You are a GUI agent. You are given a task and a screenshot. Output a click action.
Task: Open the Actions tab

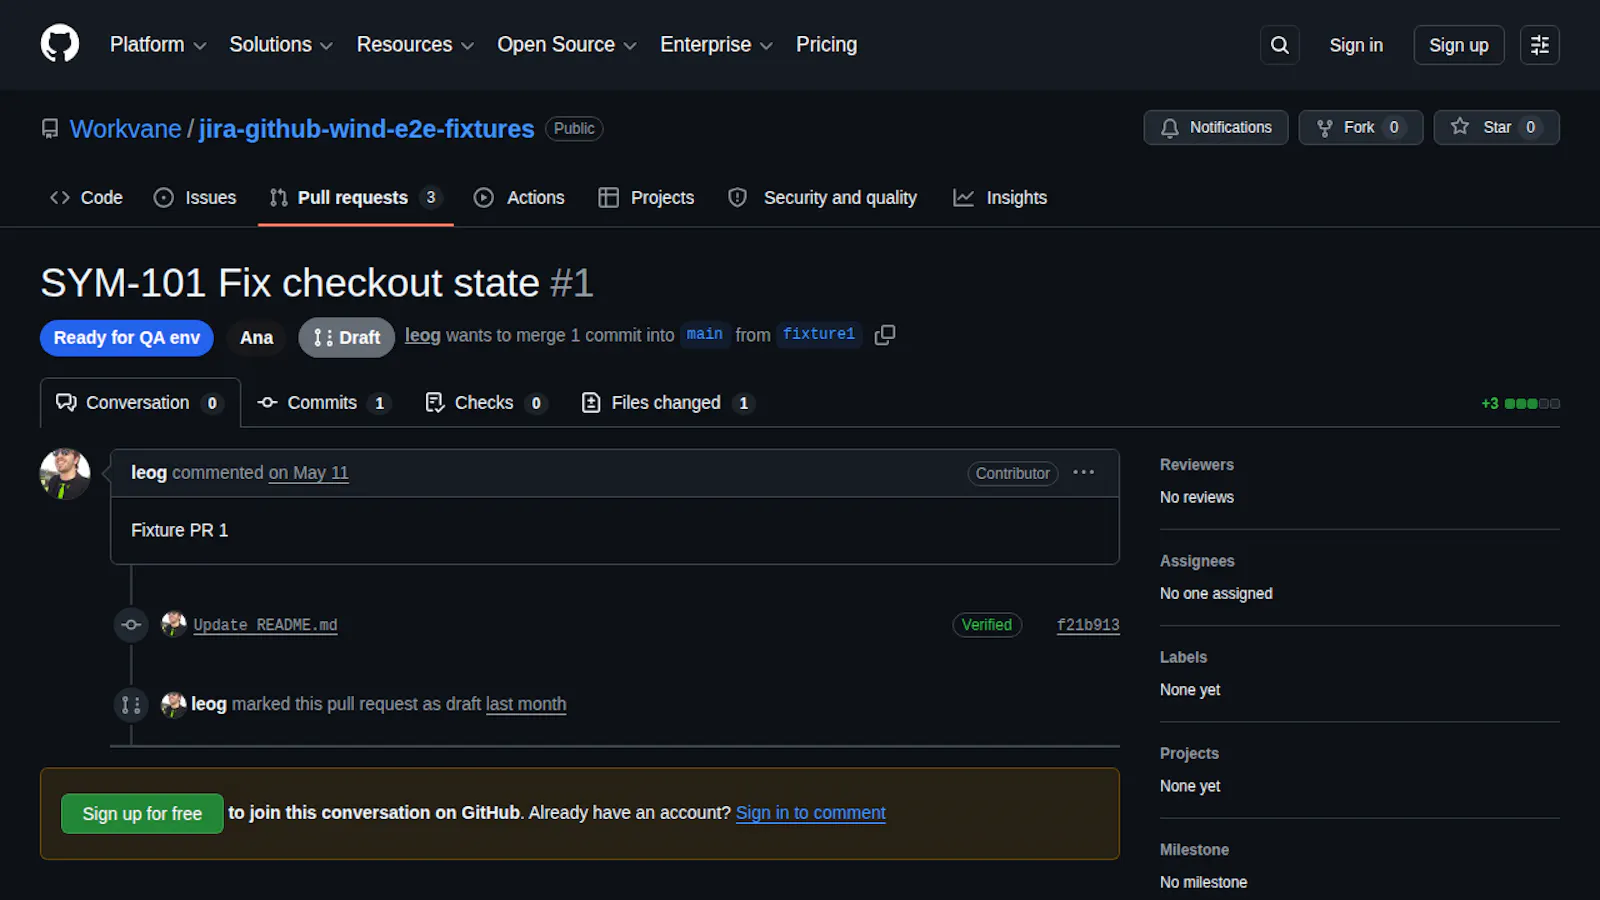(x=519, y=198)
